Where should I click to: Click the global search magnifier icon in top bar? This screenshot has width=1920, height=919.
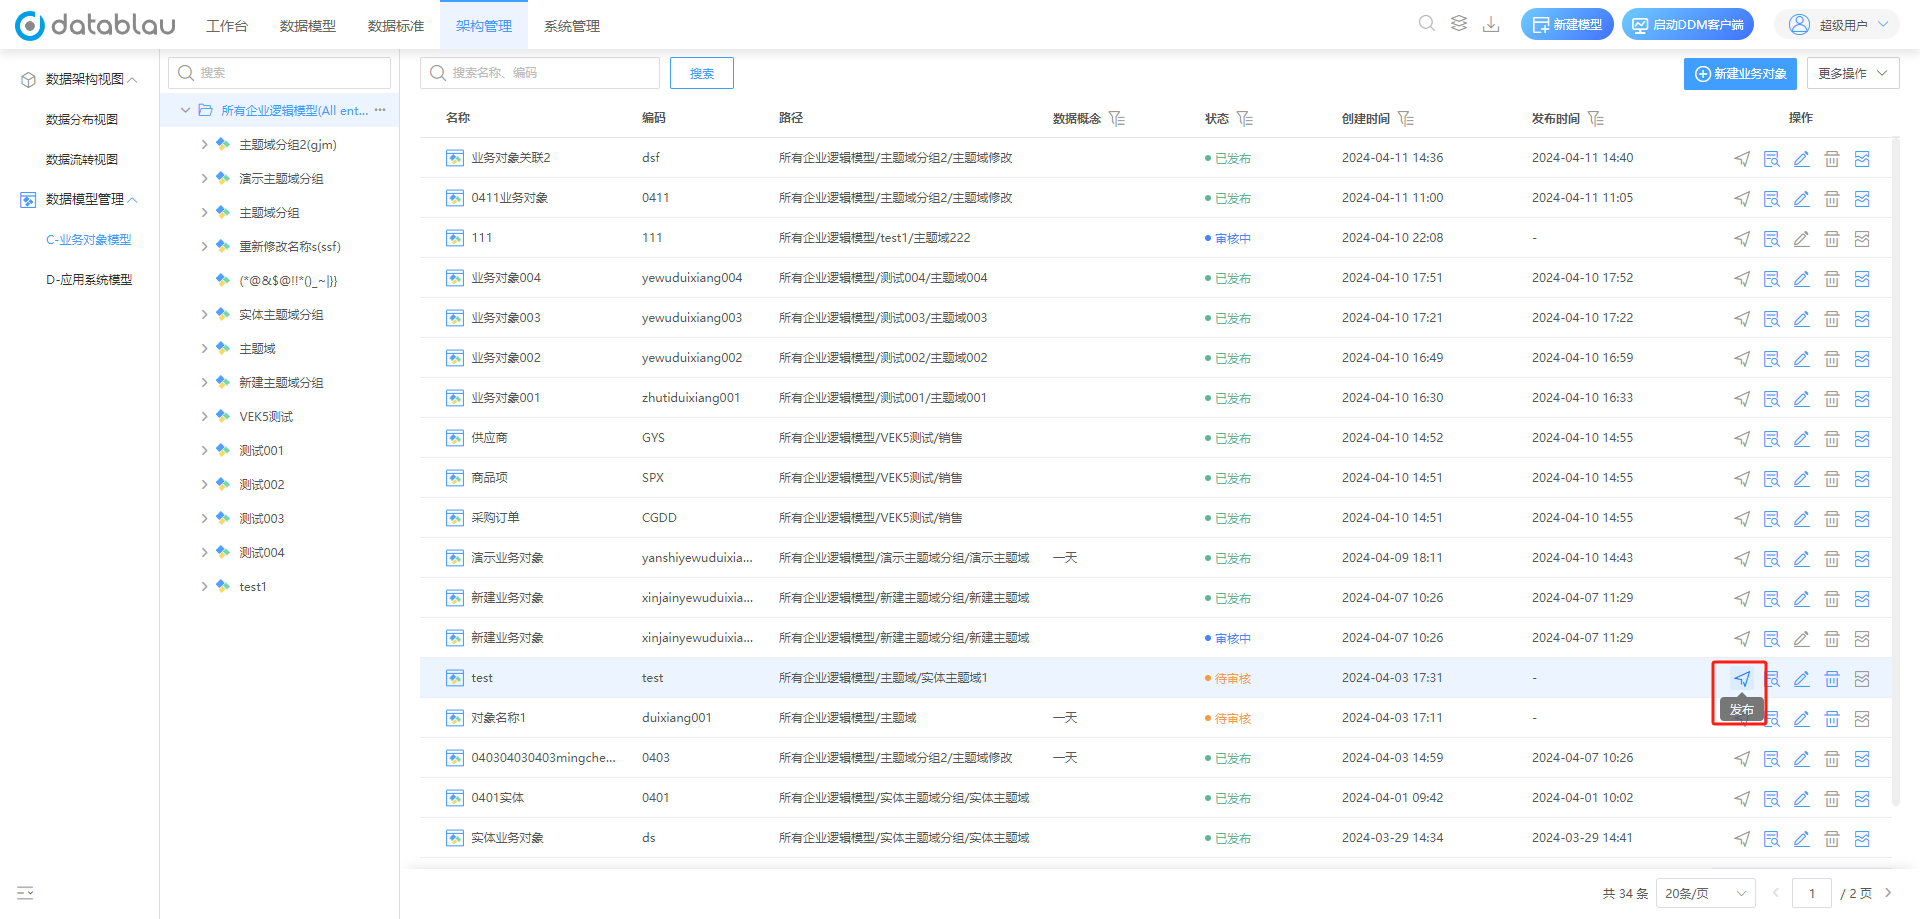click(x=1427, y=23)
